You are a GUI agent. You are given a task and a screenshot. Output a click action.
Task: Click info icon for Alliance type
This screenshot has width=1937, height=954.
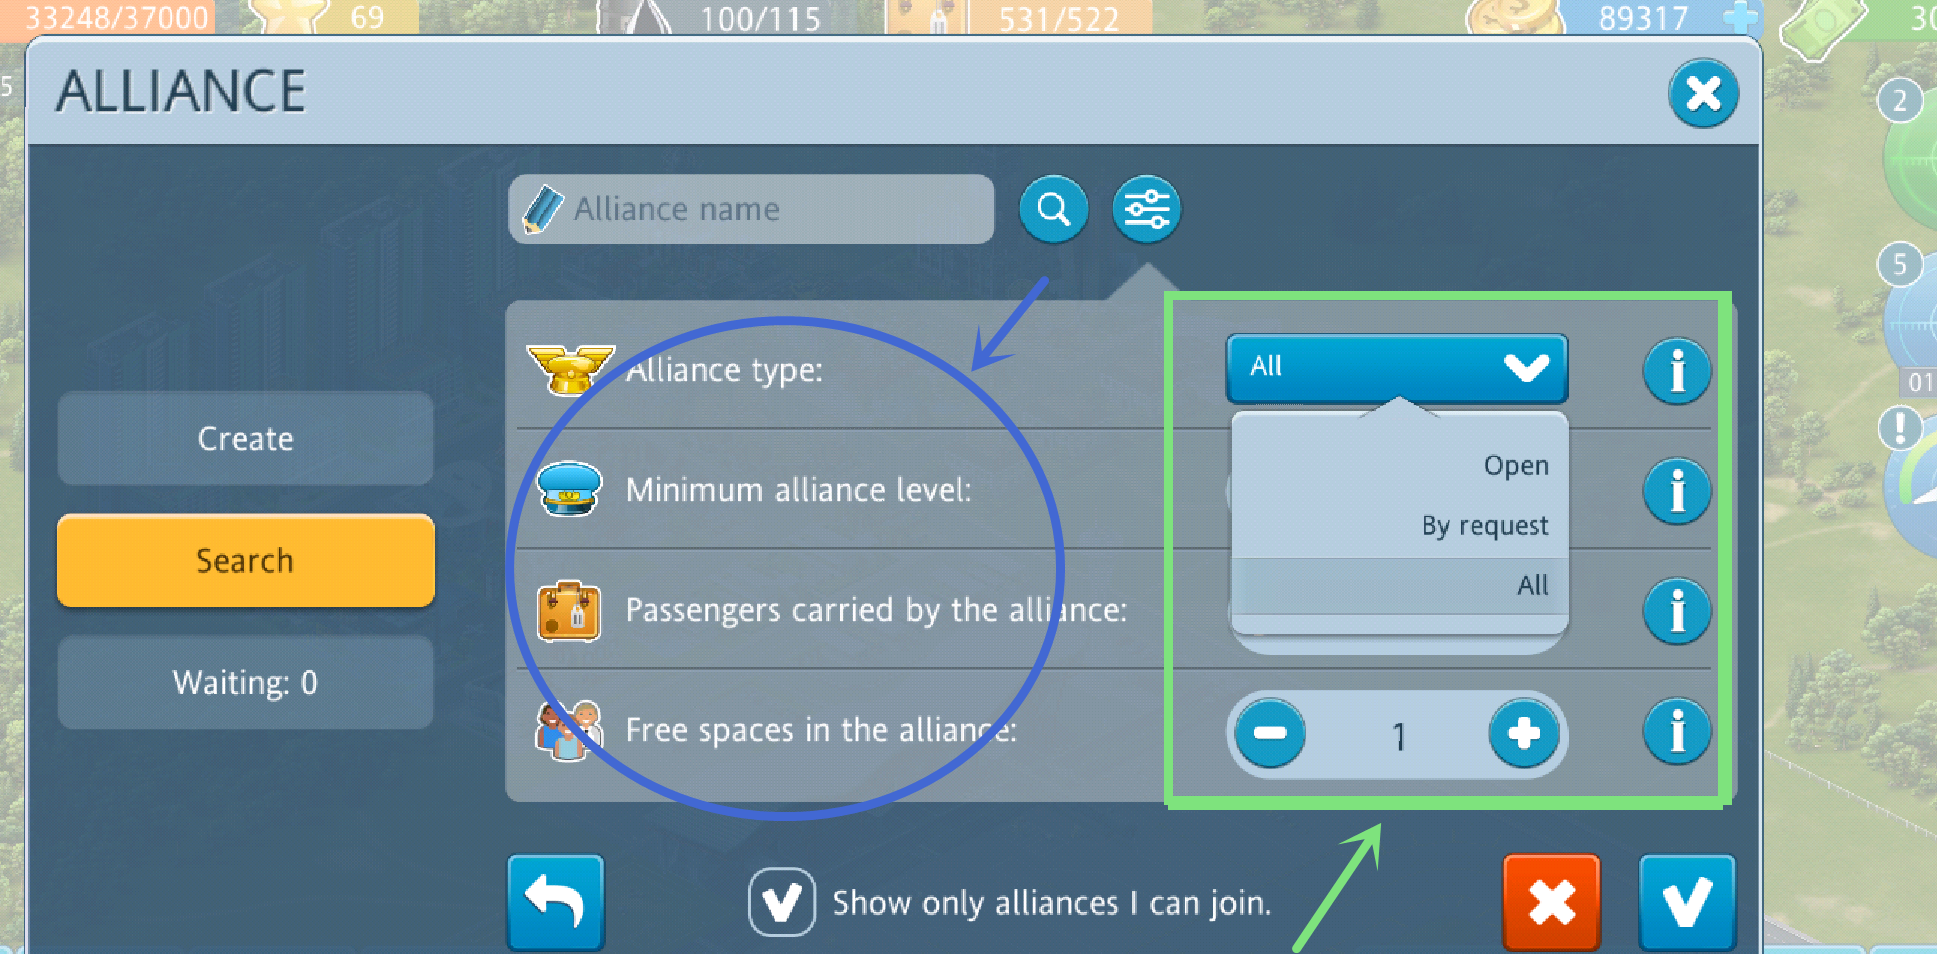coord(1677,371)
